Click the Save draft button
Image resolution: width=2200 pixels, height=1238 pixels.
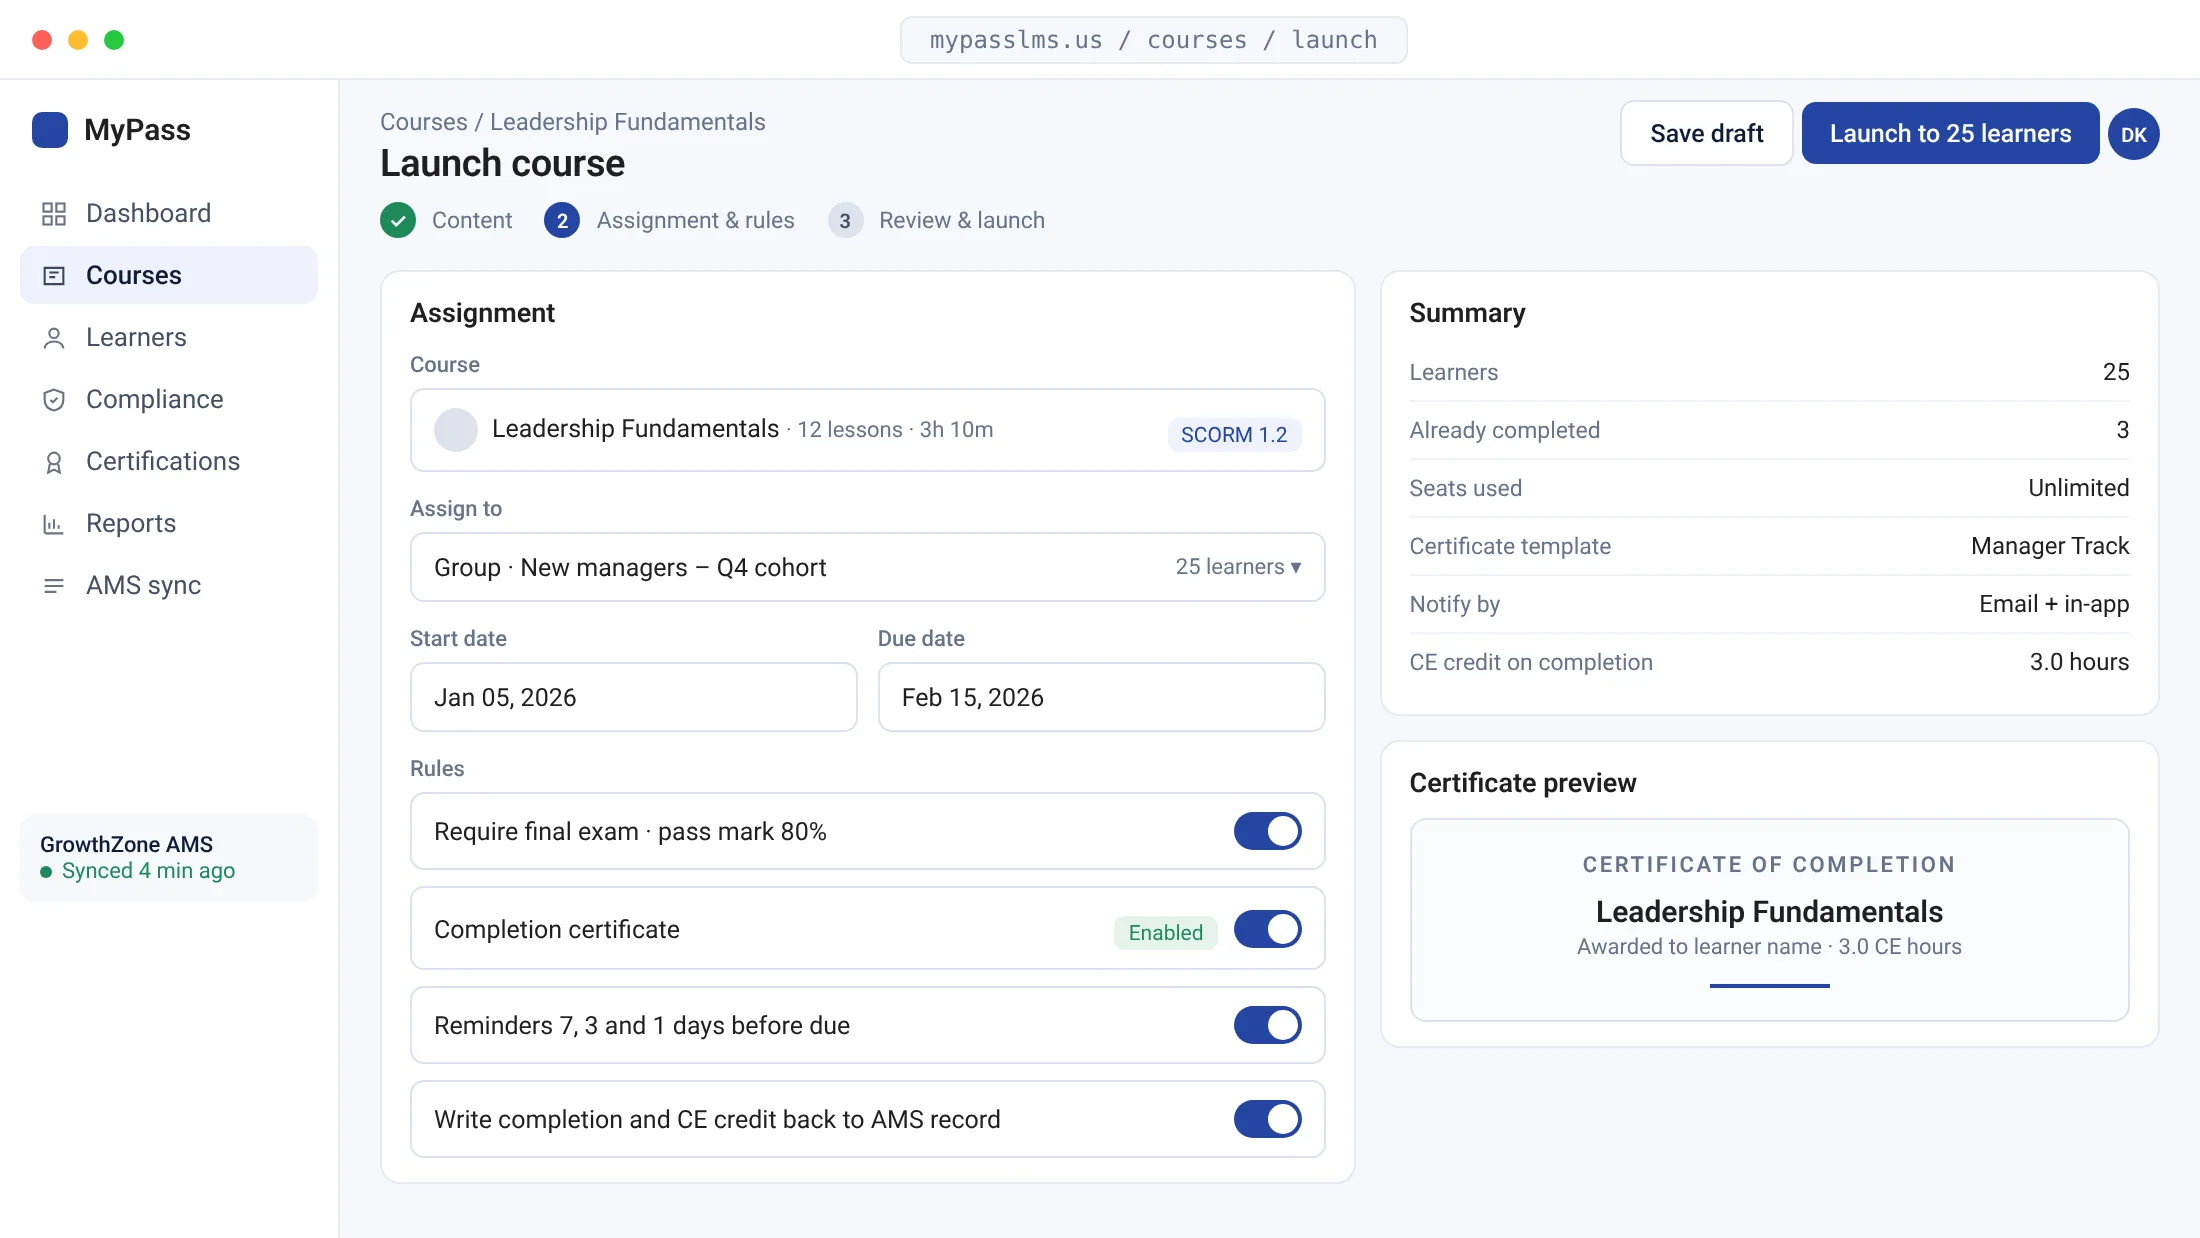1706,133
